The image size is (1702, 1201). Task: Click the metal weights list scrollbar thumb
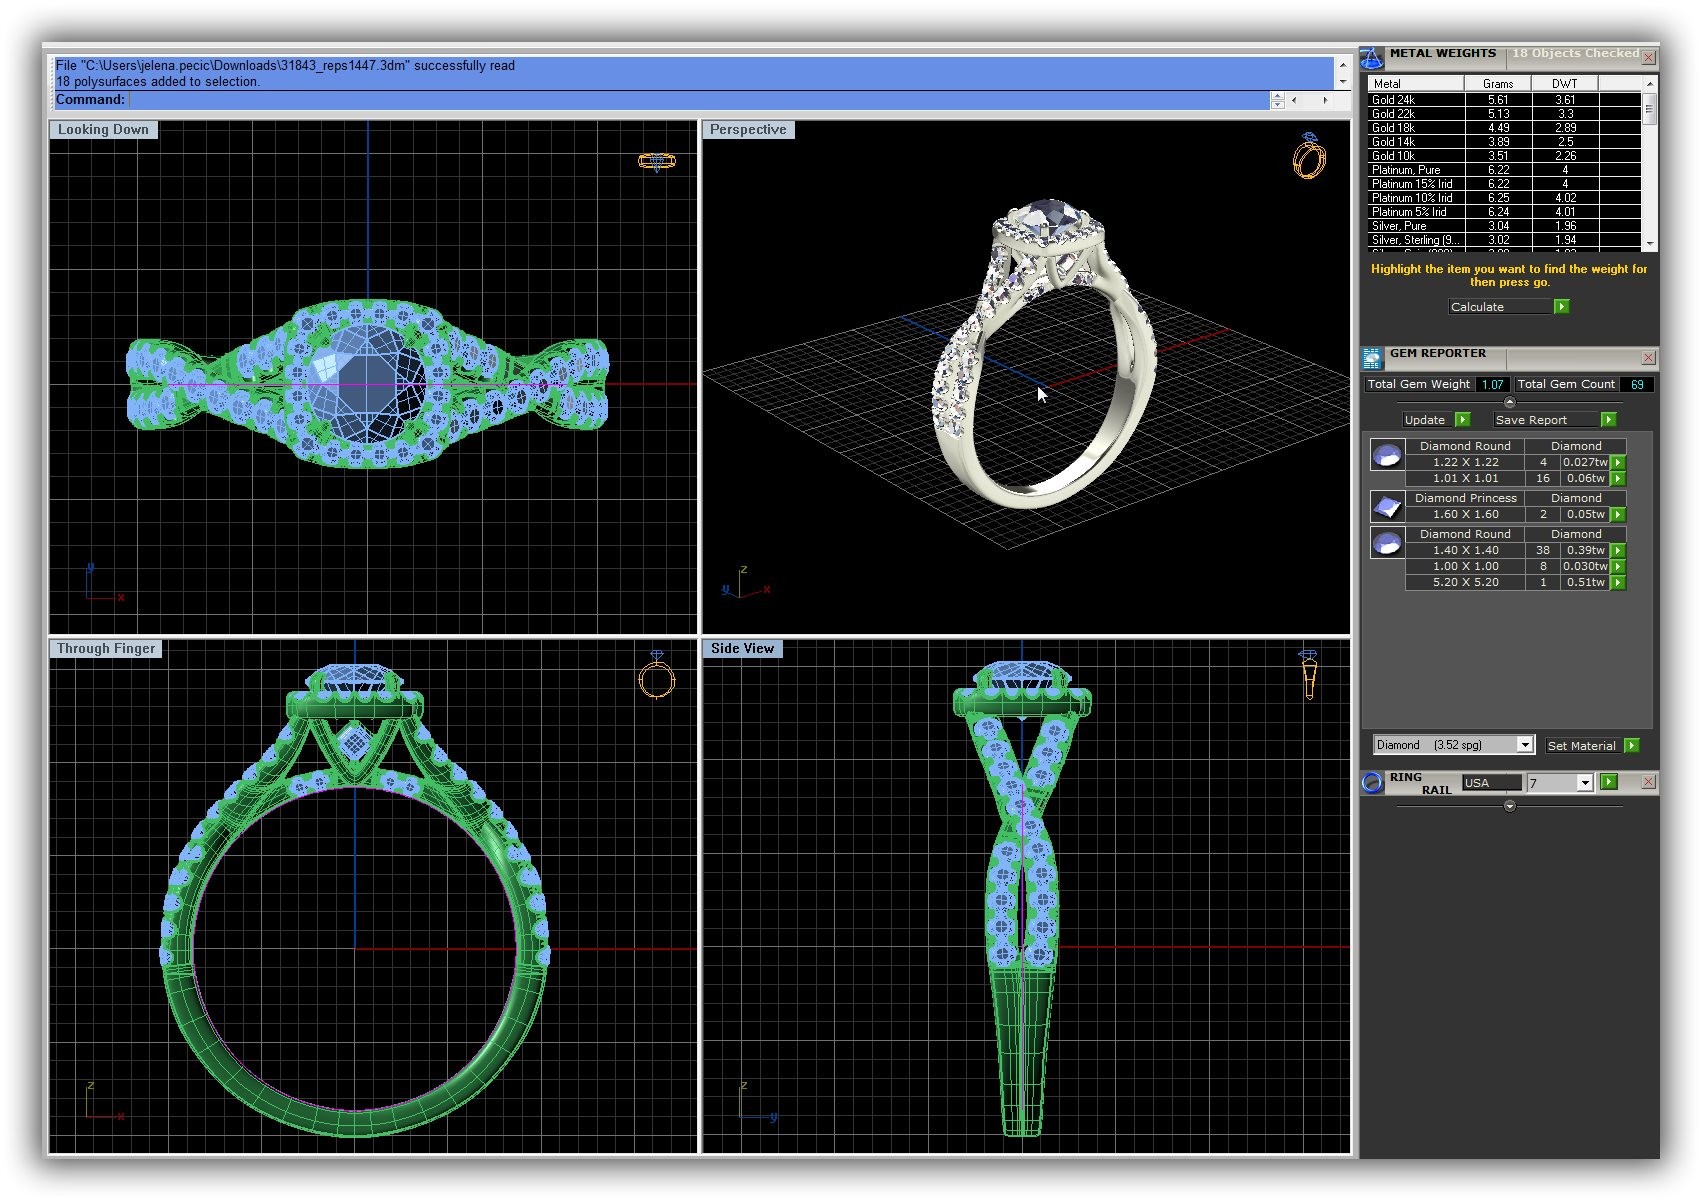(x=1649, y=112)
